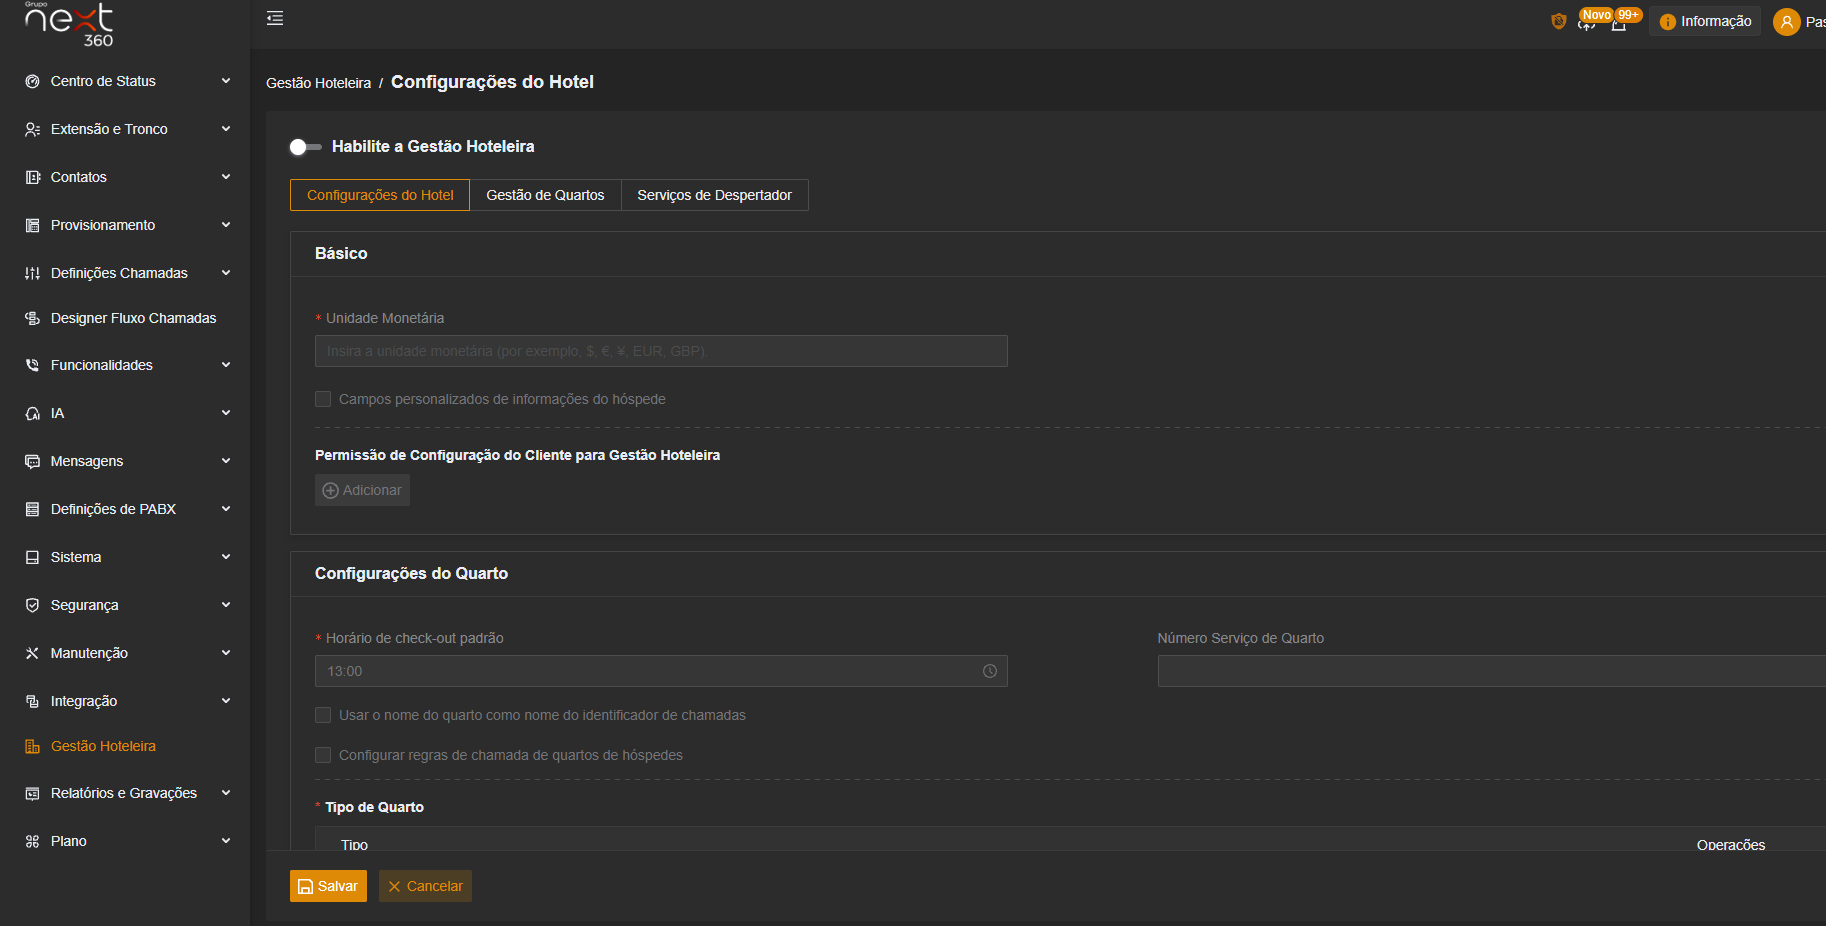Viewport: 1826px width, 926px height.
Task: Collapse sidebar with menu fold icon
Action: pos(275,18)
